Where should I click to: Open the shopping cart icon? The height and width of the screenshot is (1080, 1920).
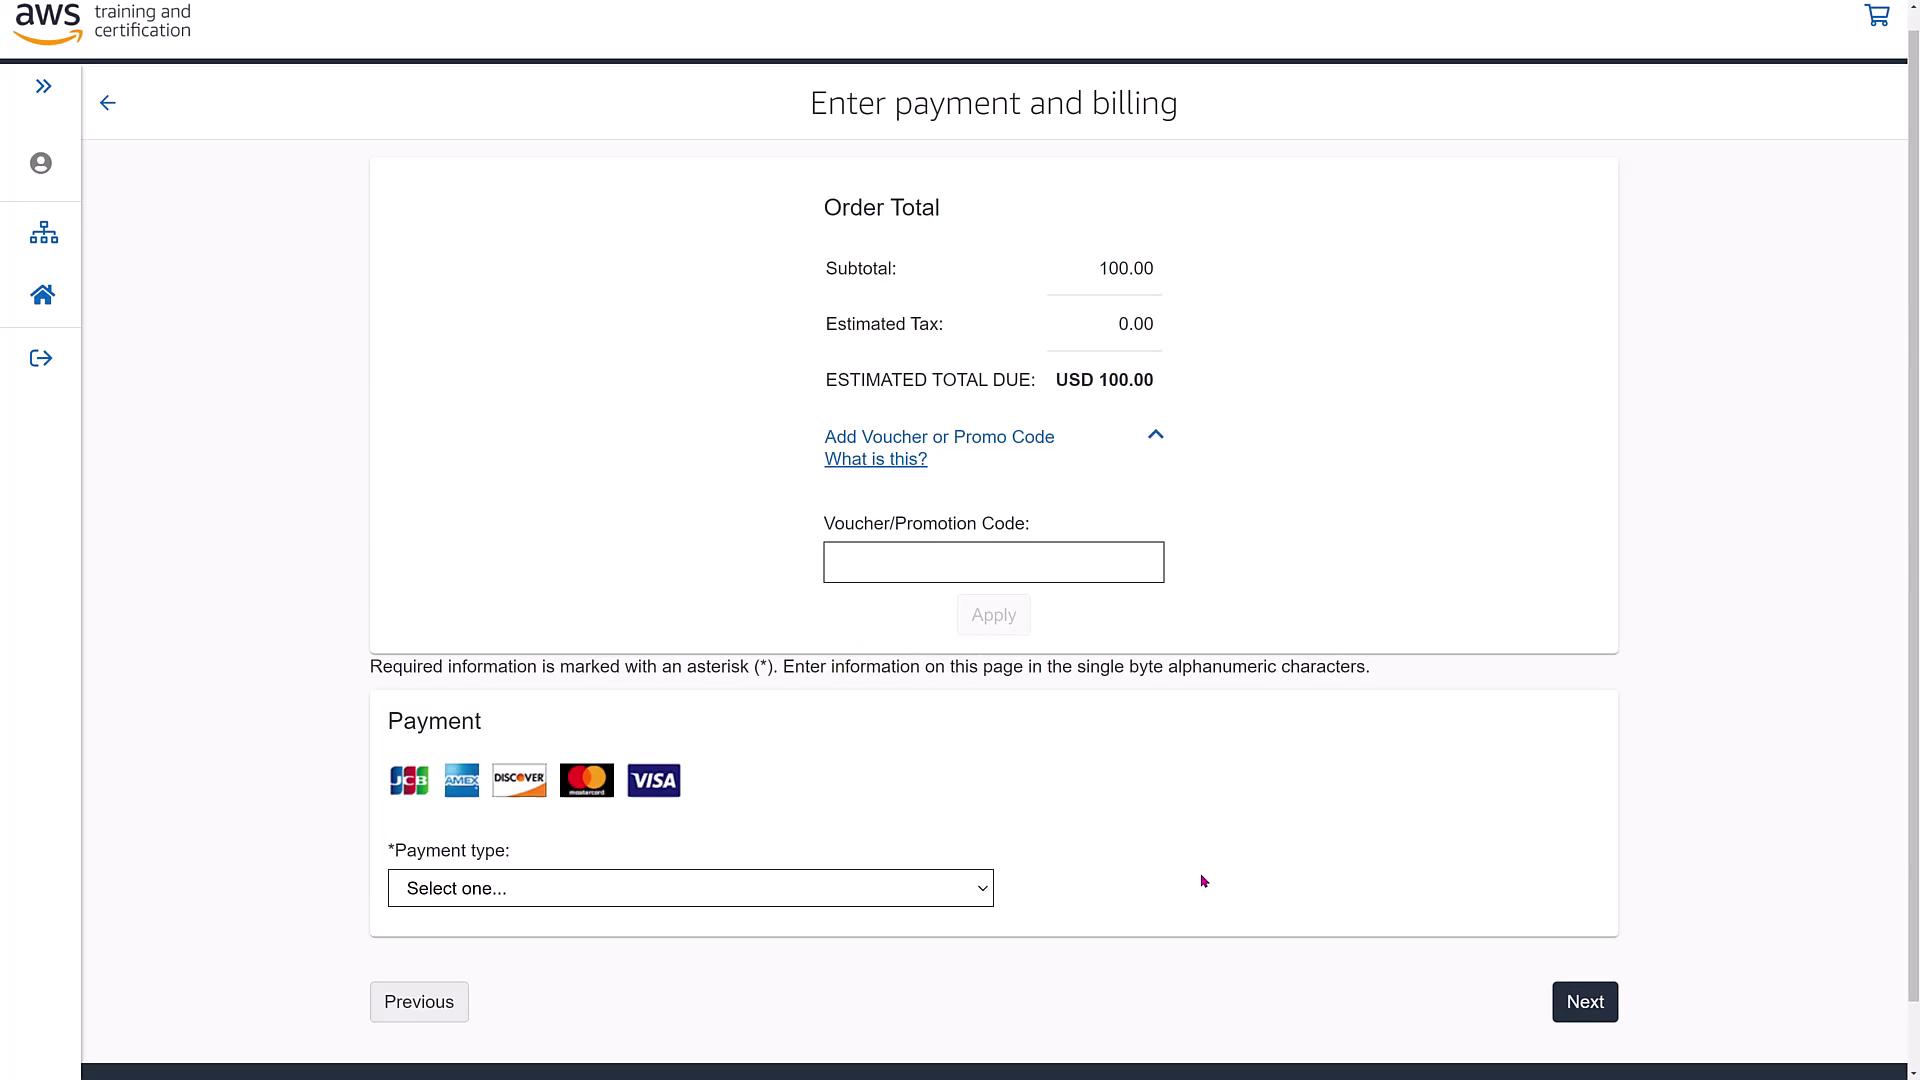pyautogui.click(x=1876, y=16)
